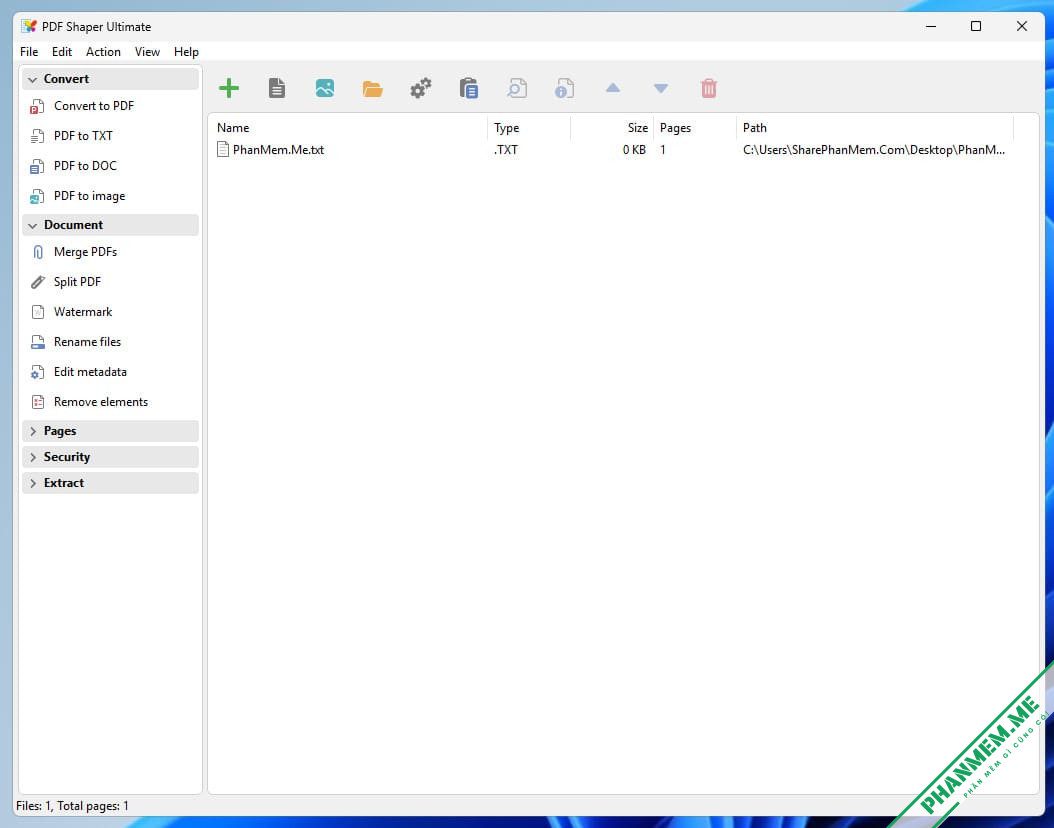
Task: Click the PDF Shaper Ultimate title bar logo
Action: coord(29,26)
